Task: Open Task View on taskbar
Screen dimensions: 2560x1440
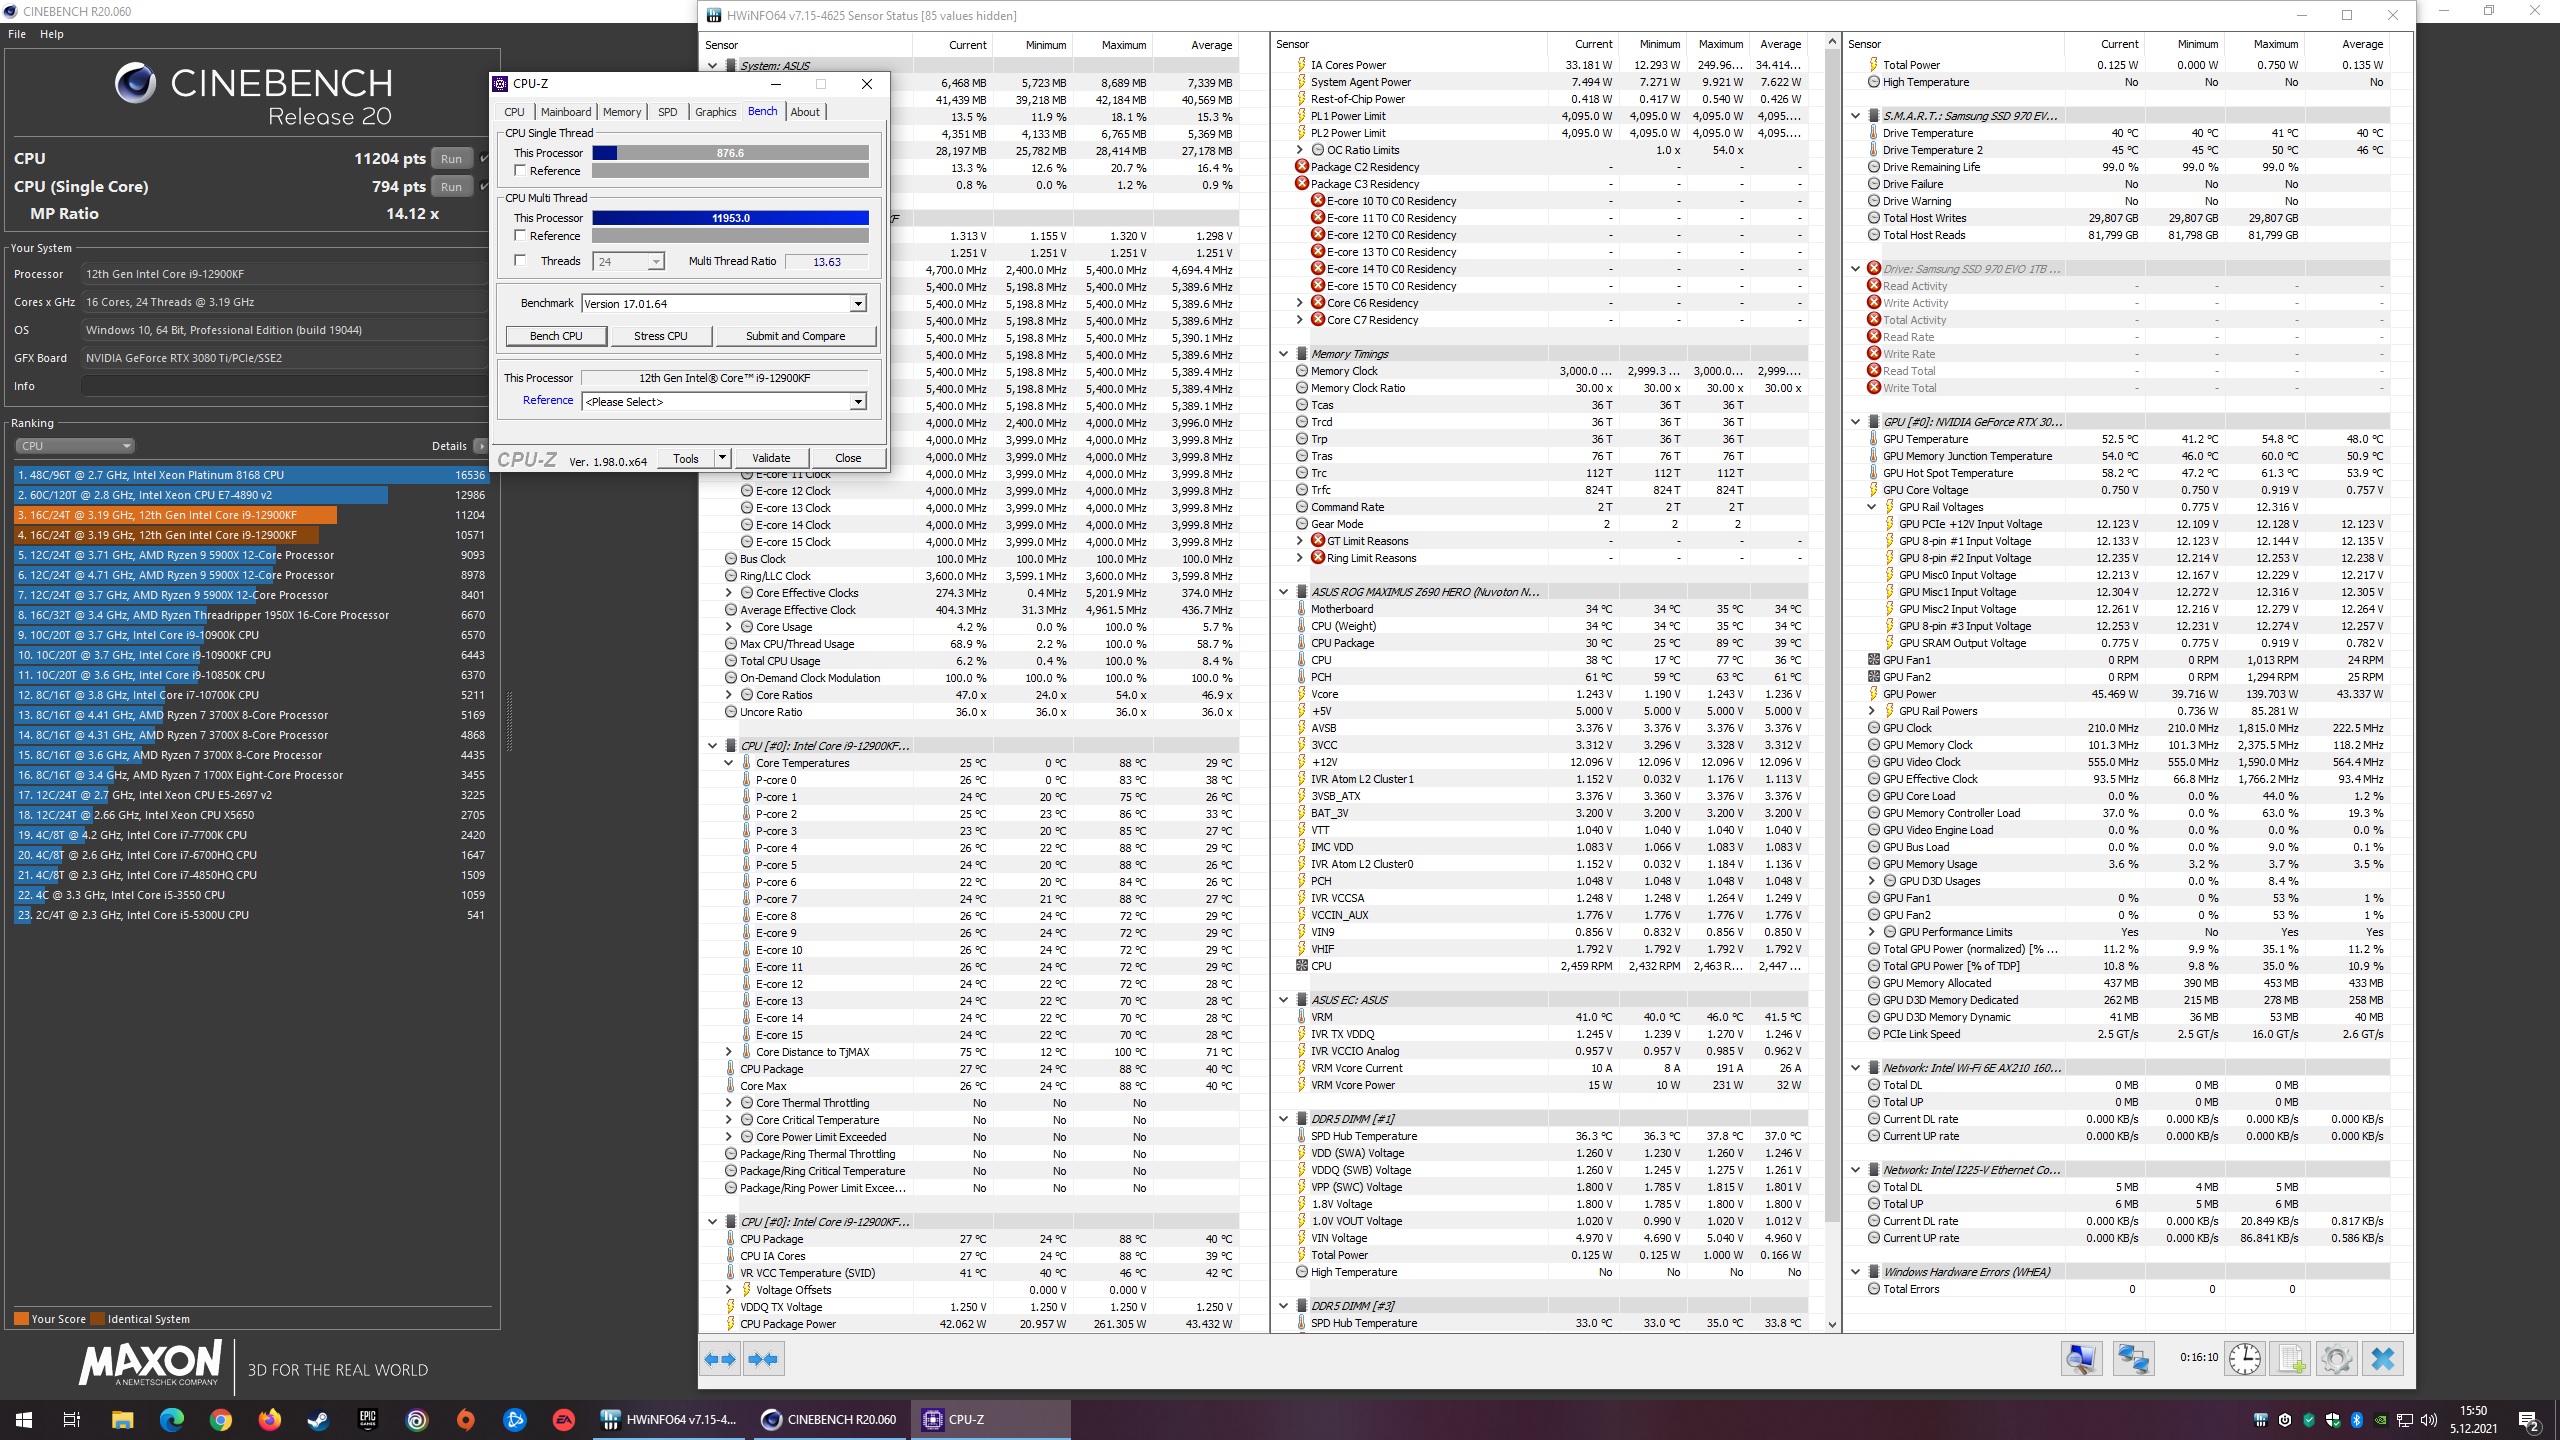Action: coord(72,1419)
